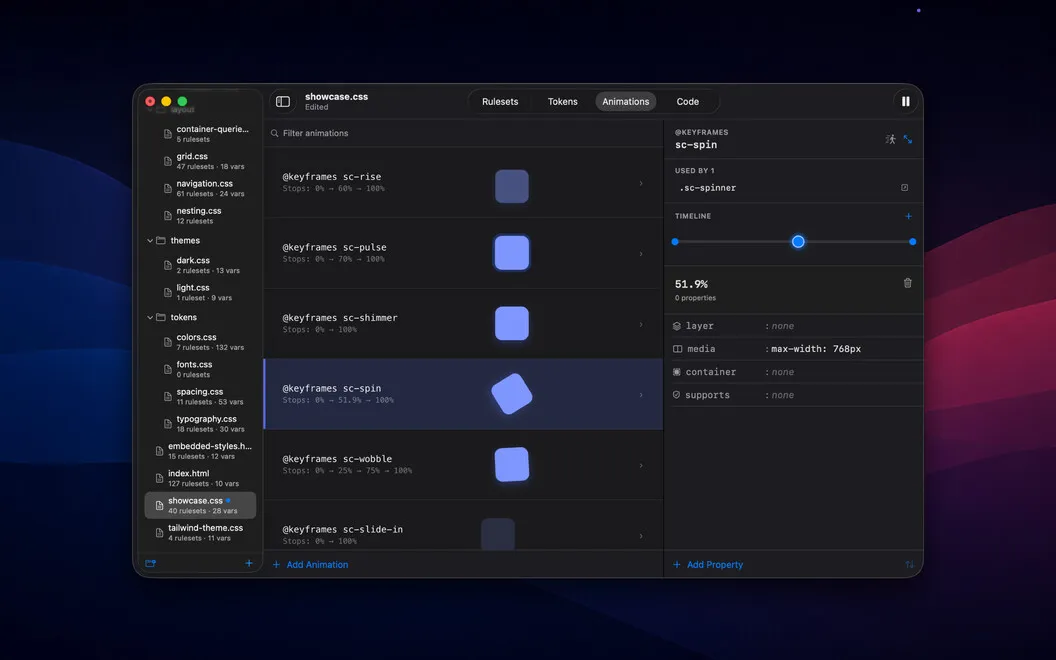Viewport: 1056px width, 660px height.
Task: Select the @keyframes sc-rise row
Action: [x=463, y=183]
